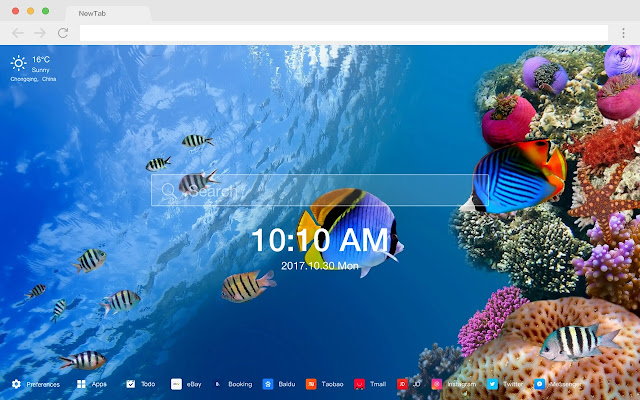Open the Baidu shortcut icon
The height and width of the screenshot is (400, 640).
(268, 384)
